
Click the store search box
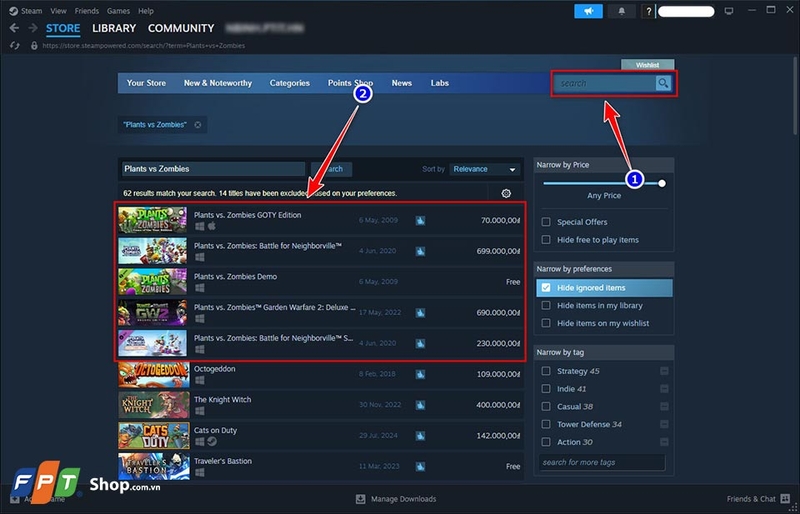605,83
